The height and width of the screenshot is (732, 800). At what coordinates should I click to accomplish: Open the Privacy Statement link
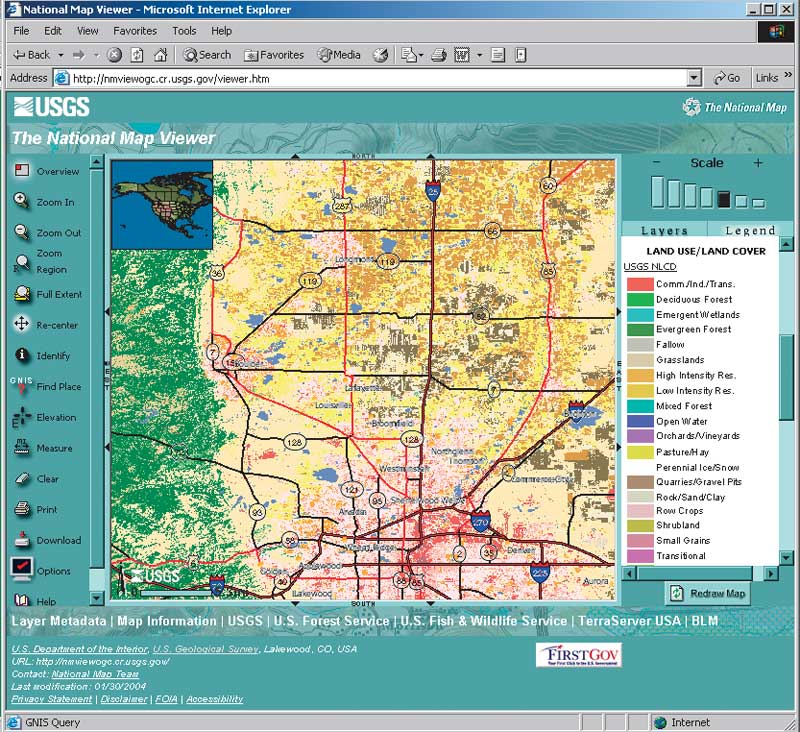coord(52,699)
